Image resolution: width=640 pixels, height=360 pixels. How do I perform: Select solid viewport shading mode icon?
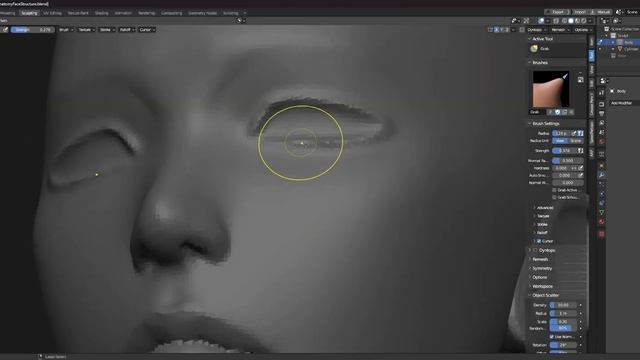point(571,21)
